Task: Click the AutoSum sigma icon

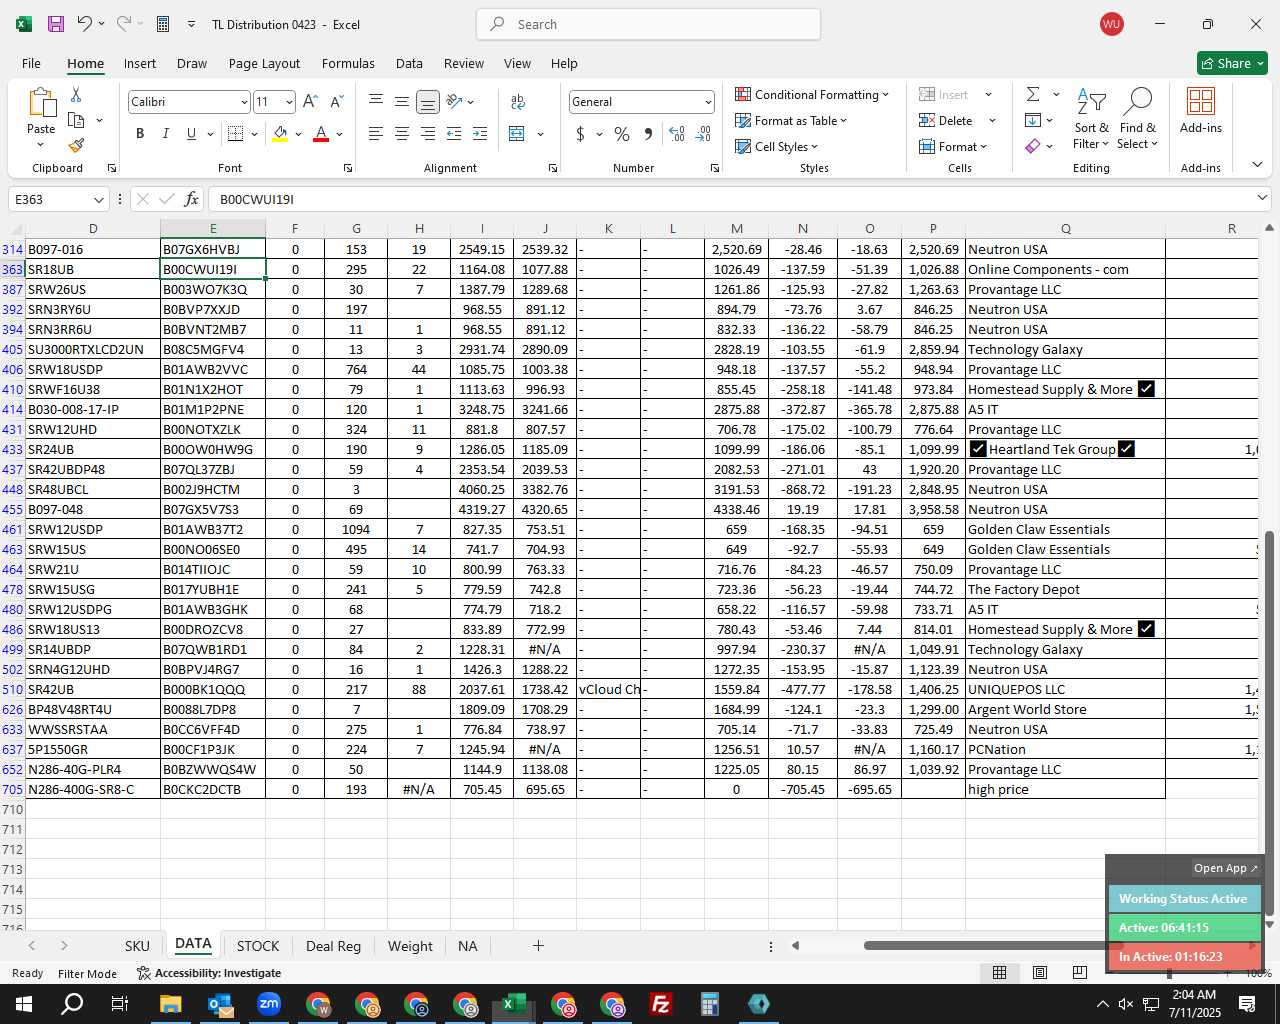Action: pyautogui.click(x=1033, y=94)
